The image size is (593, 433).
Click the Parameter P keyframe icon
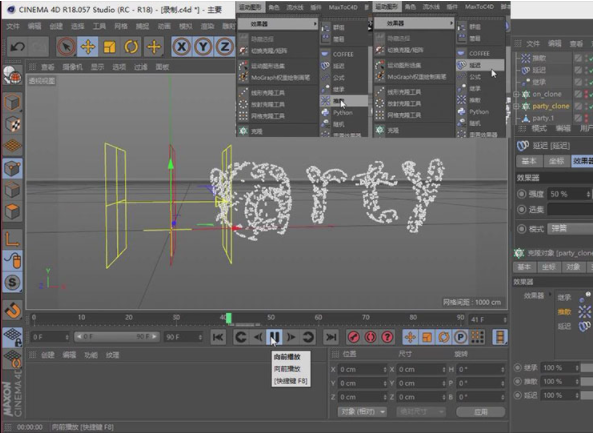click(460, 337)
